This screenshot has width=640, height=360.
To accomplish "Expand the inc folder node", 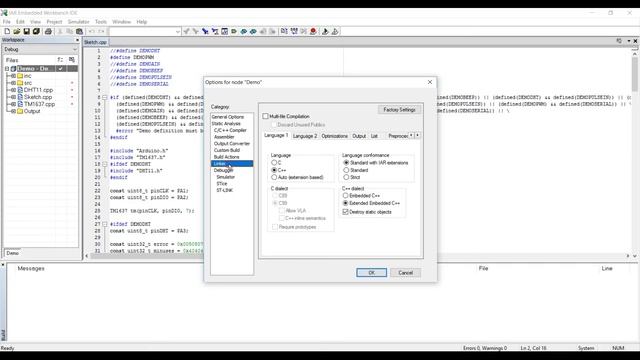I will click(13, 76).
